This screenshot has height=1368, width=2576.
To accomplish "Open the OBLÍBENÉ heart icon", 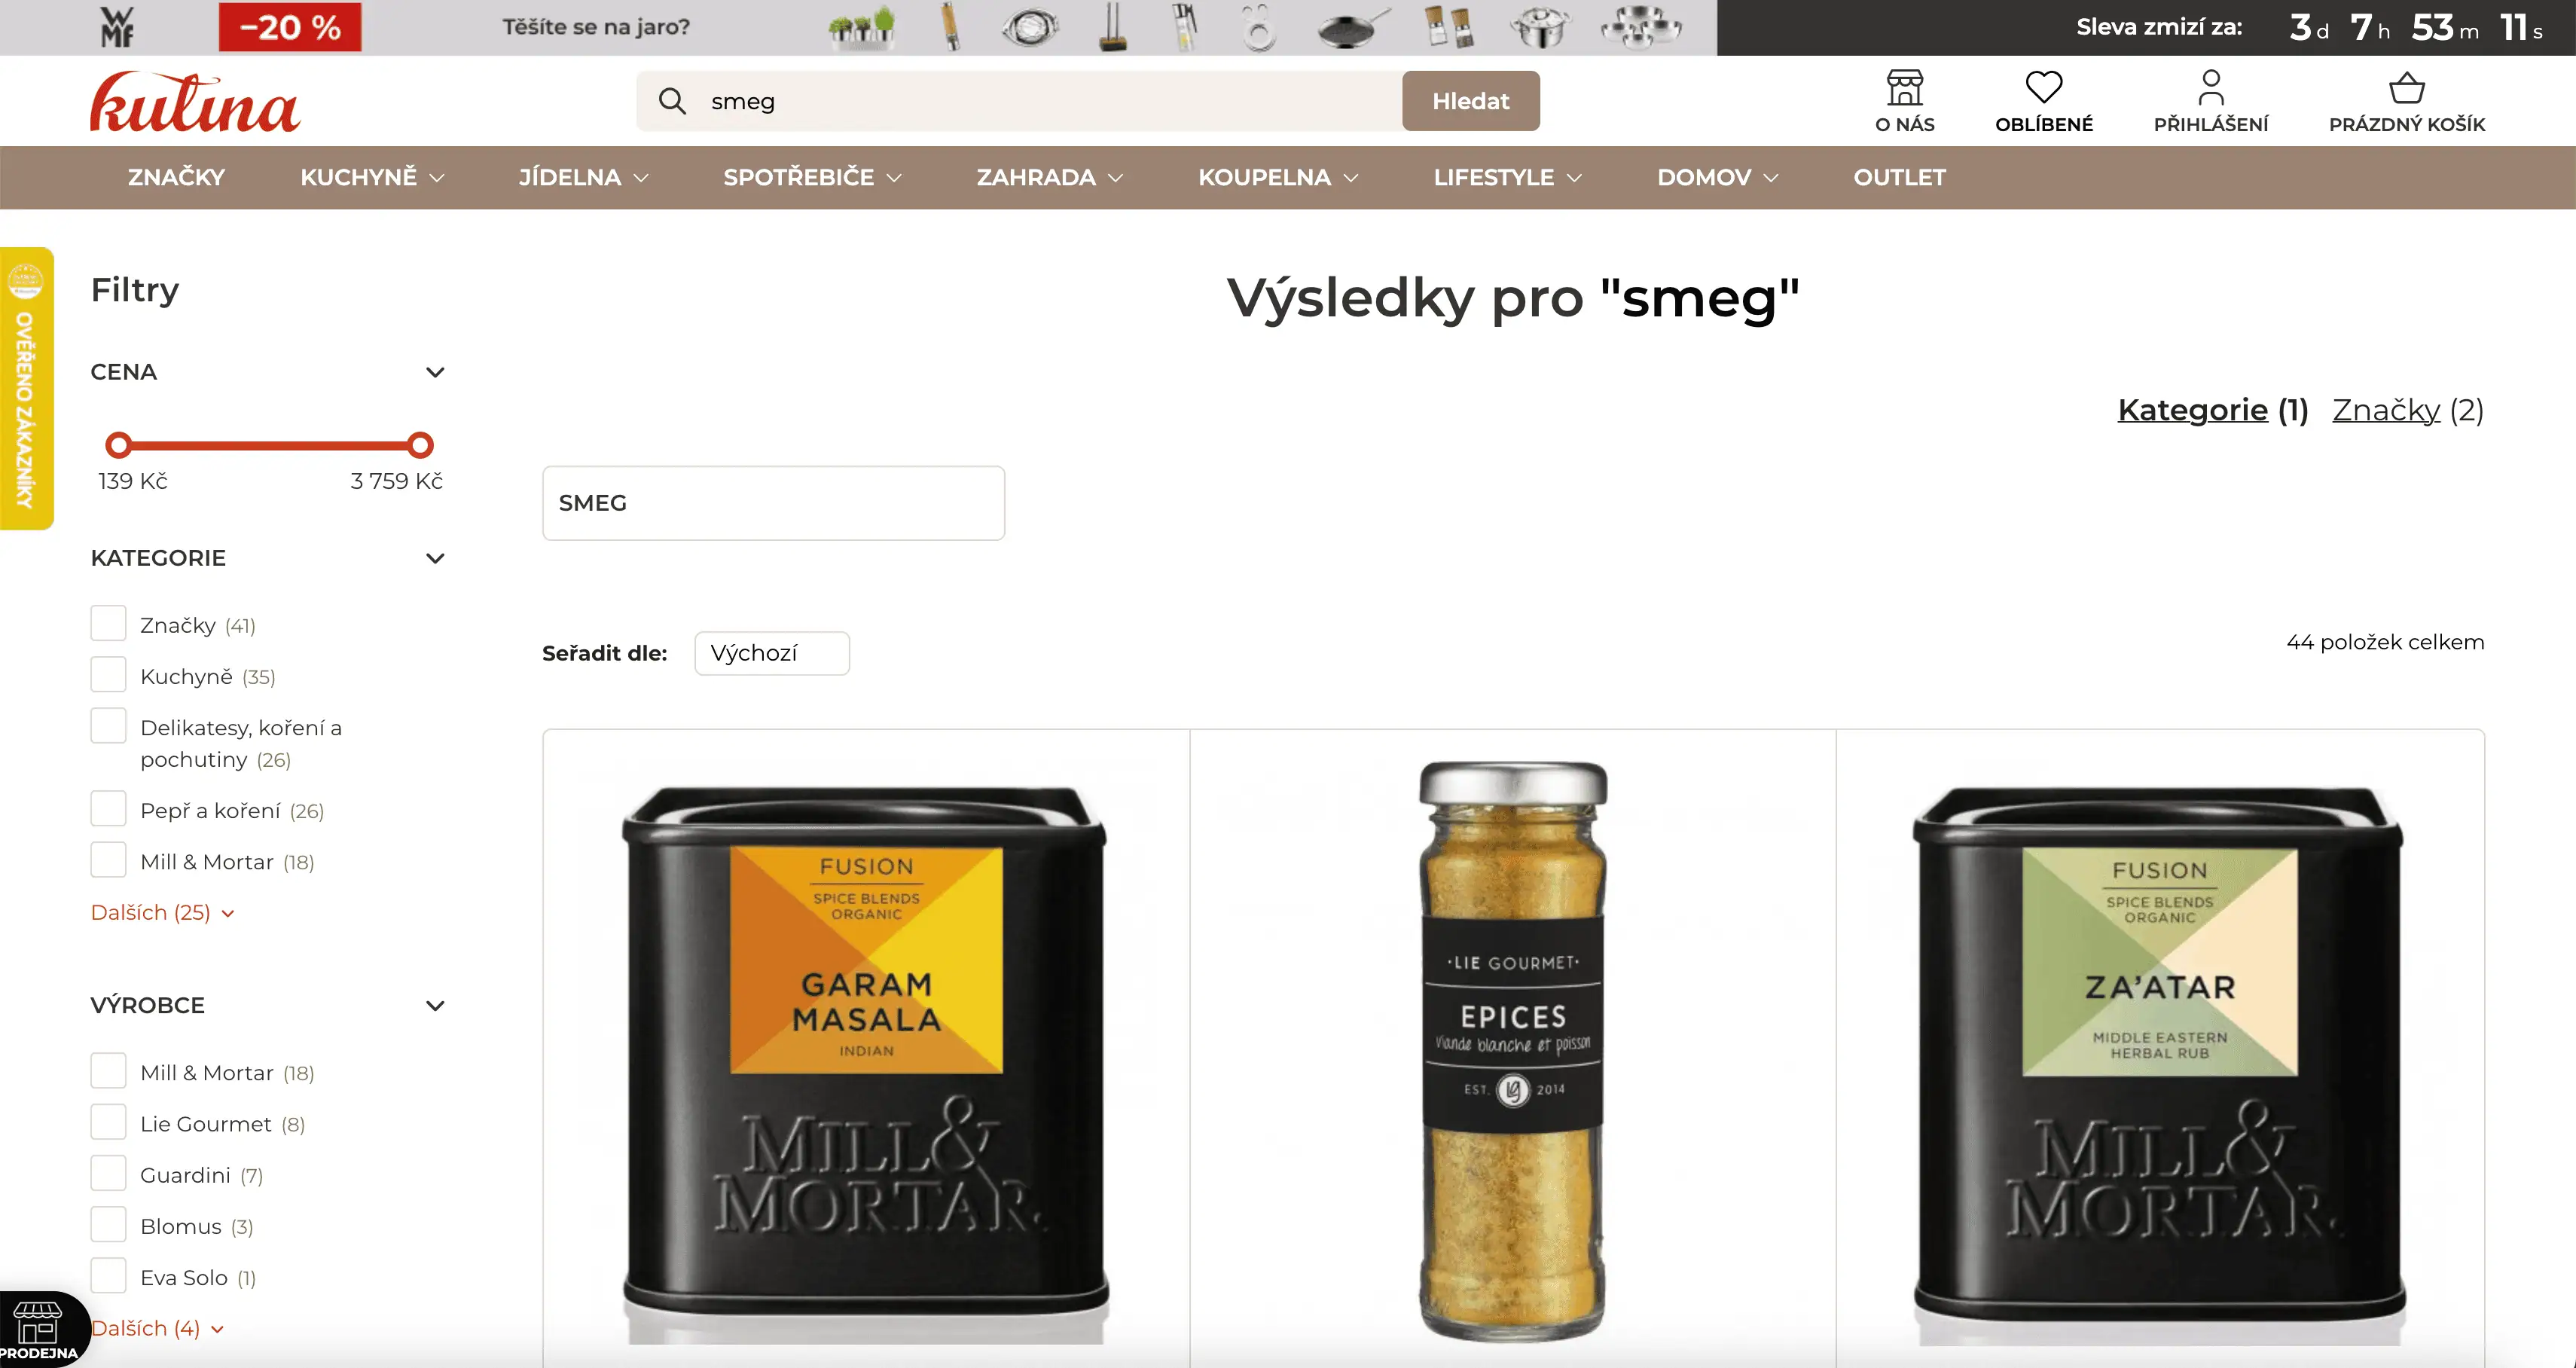I will coord(2043,88).
